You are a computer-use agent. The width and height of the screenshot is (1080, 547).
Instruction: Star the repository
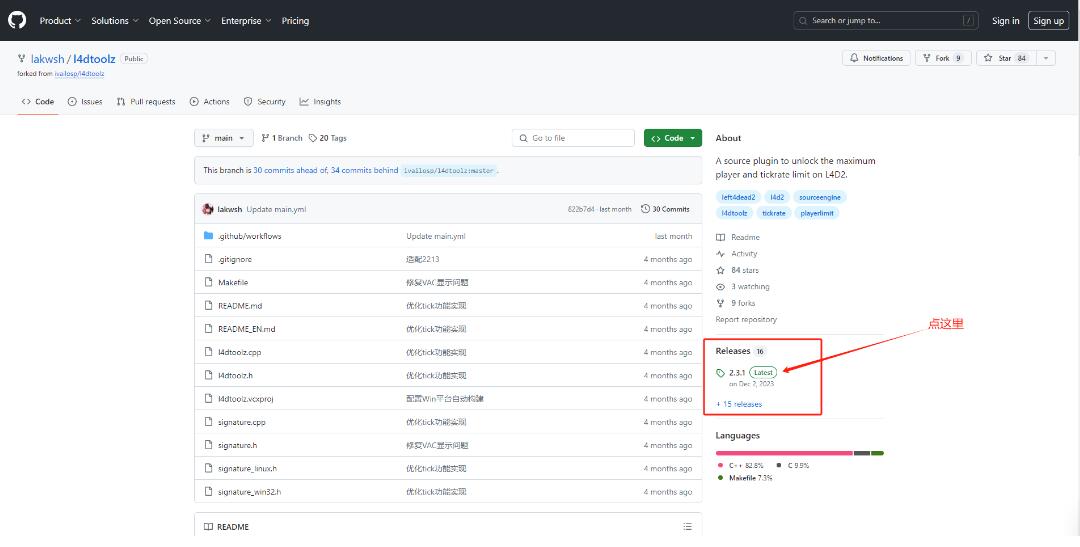(1006, 59)
